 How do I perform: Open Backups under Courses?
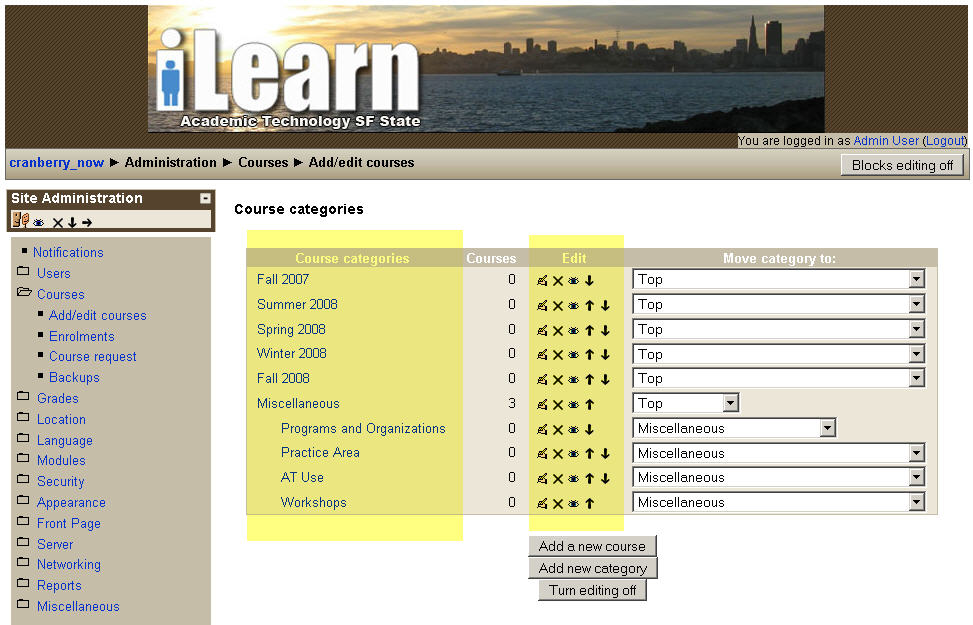coord(74,377)
